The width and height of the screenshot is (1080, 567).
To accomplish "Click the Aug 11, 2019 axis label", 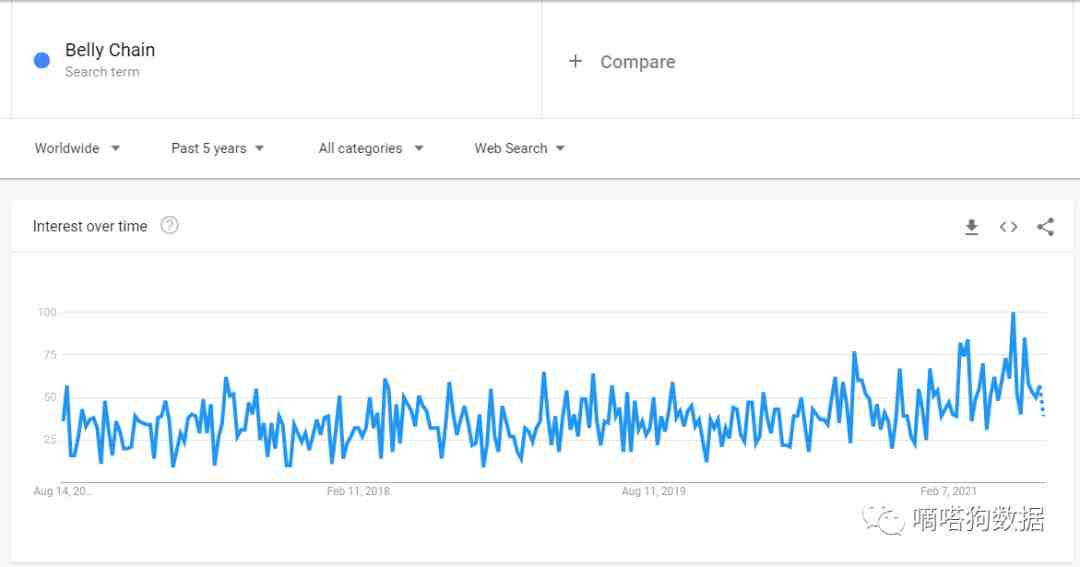I will (653, 491).
